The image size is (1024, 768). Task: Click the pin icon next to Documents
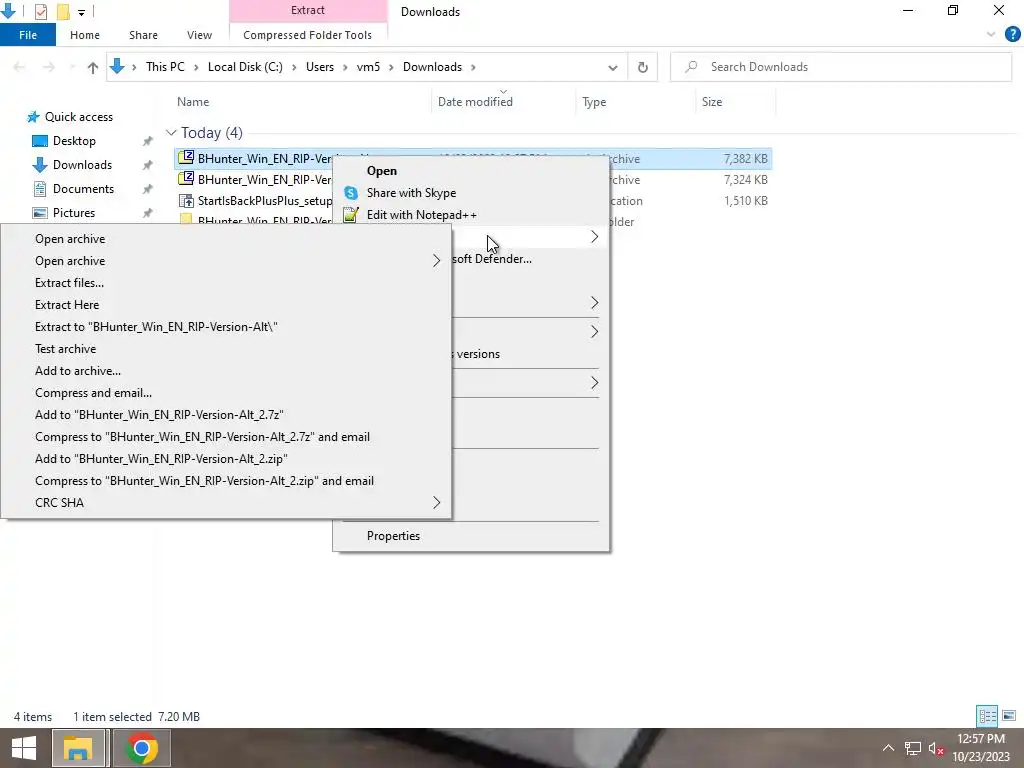[148, 189]
